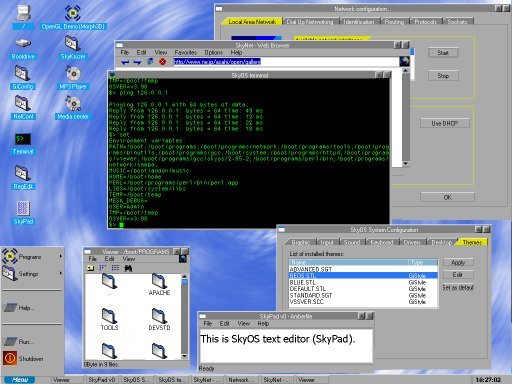The image size is (512, 384).
Task: Expand the Settings submenu in start menu
Action: (32, 274)
